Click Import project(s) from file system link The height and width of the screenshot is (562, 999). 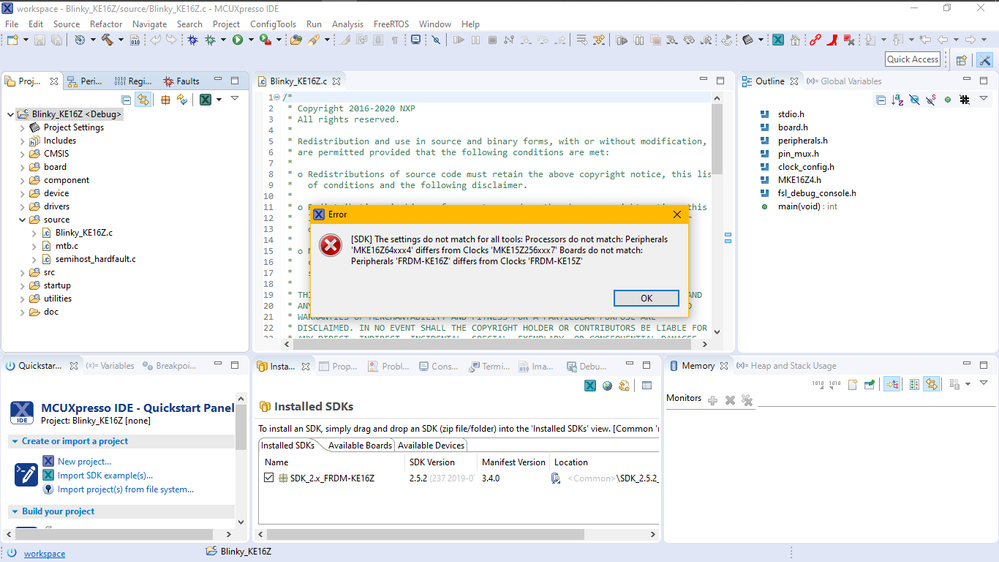[126, 489]
